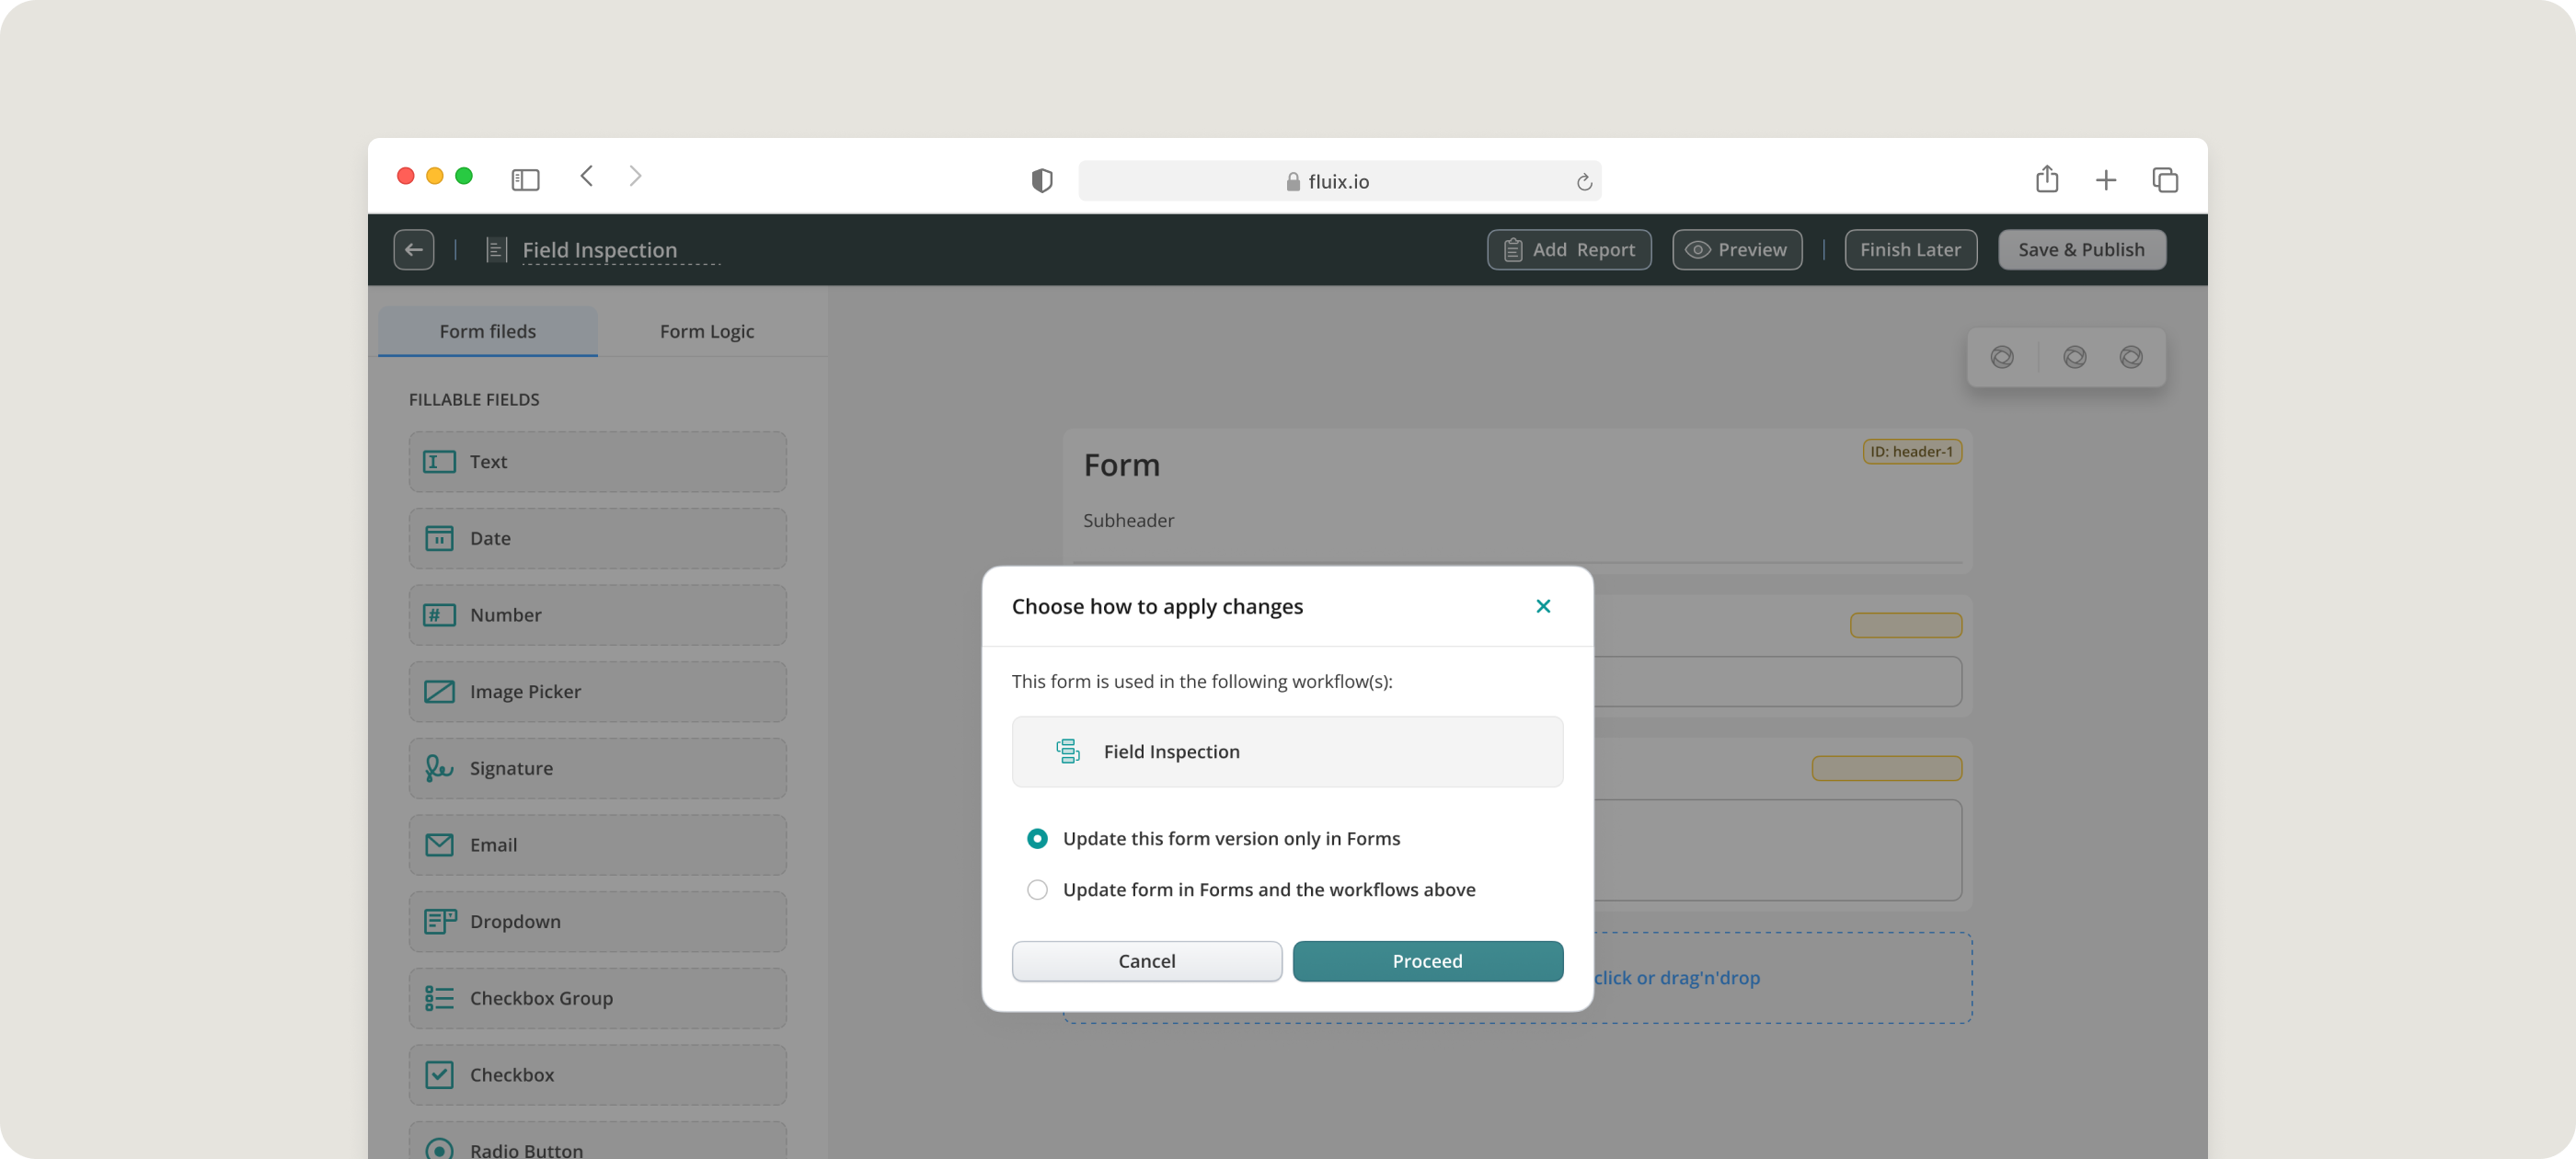The width and height of the screenshot is (2576, 1159).
Task: Click the privacy shield icon
Action: click(x=1041, y=181)
